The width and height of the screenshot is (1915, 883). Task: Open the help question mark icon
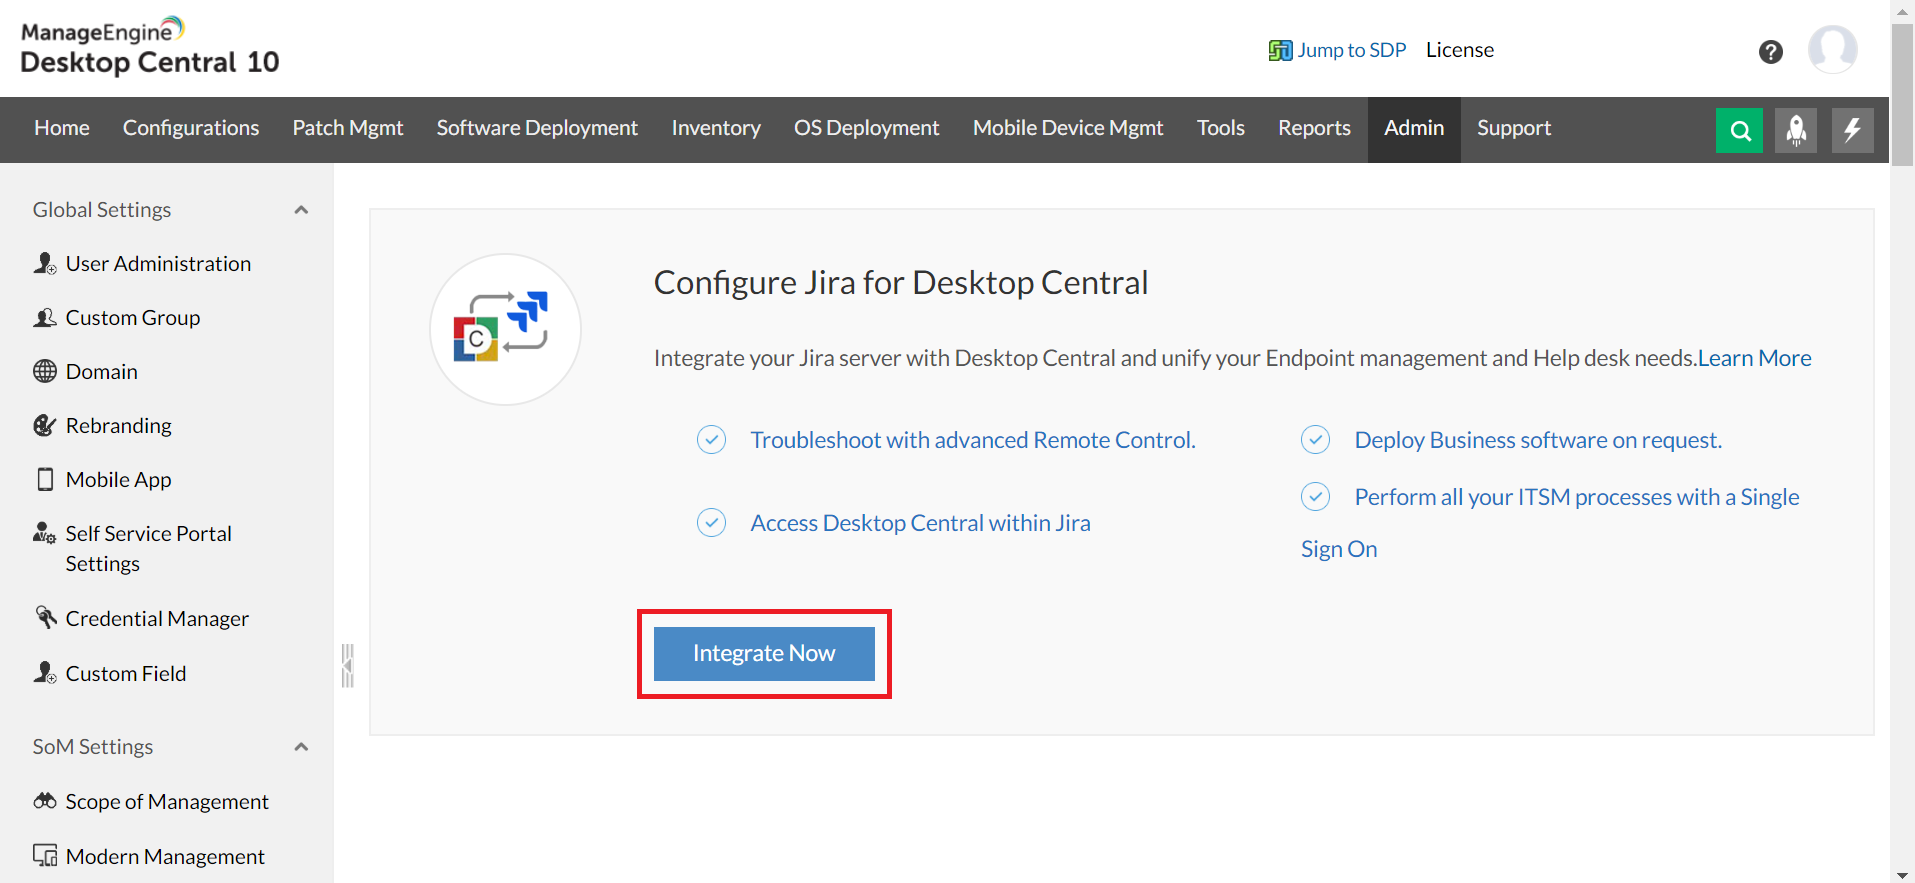tap(1771, 51)
